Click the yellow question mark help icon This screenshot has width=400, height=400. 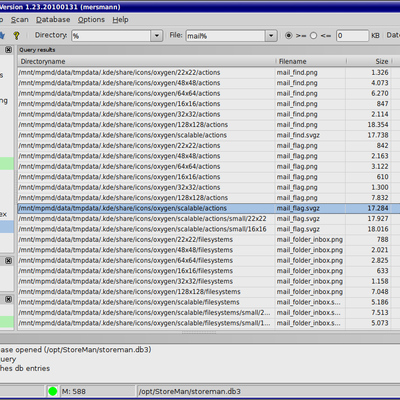coord(16,35)
